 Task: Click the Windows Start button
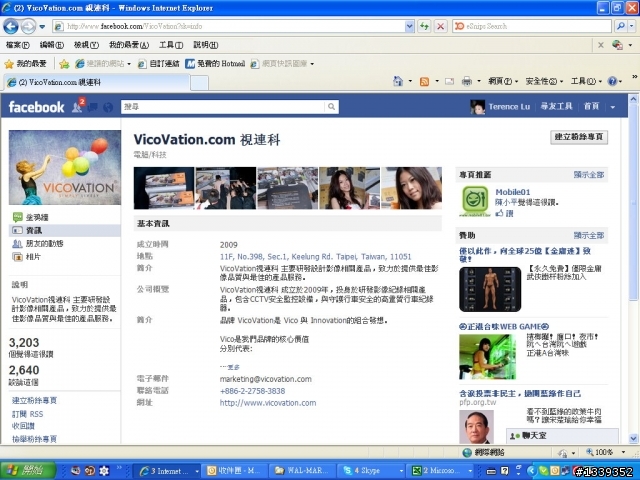(x=28, y=470)
